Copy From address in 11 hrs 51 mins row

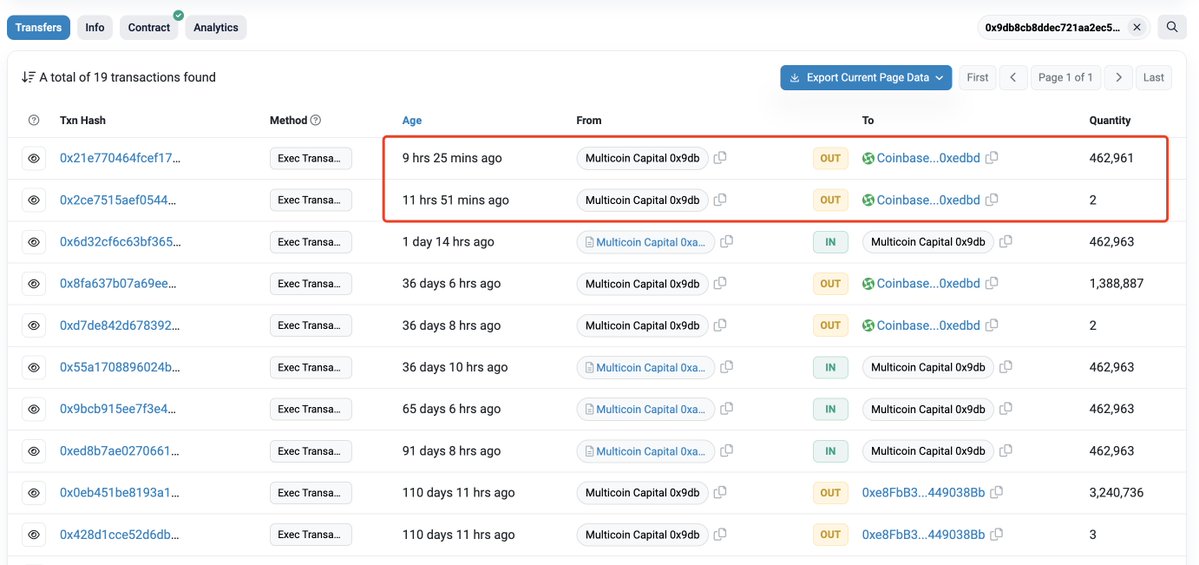point(720,200)
